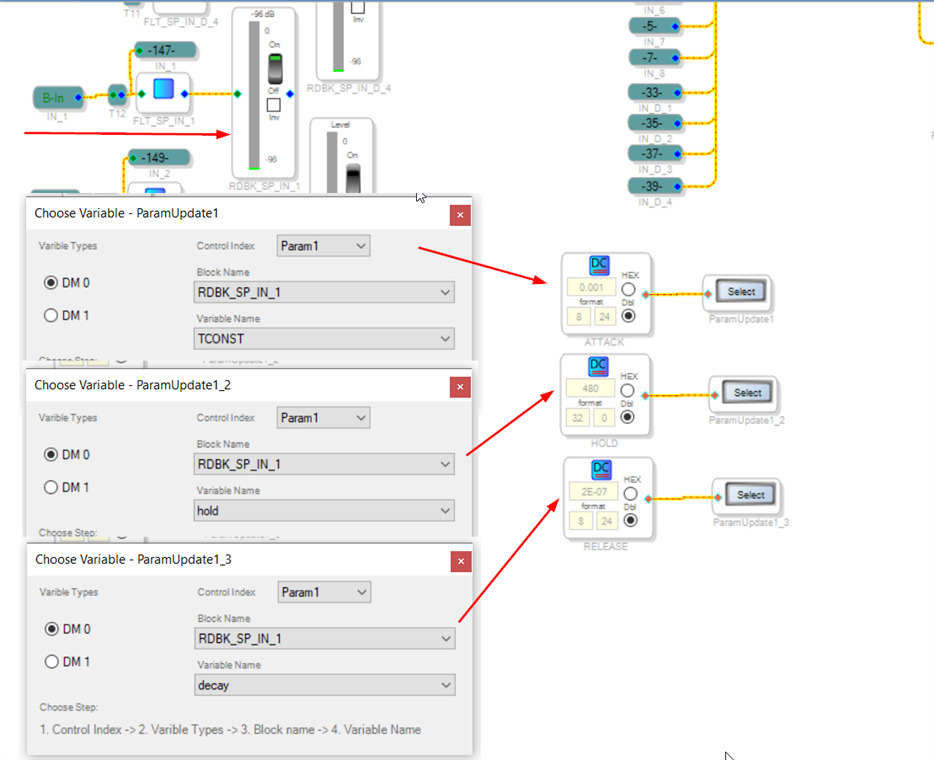Image resolution: width=934 pixels, height=760 pixels.
Task: Close the ParamUpdate1 Choose Variable dialog
Action: click(x=460, y=215)
